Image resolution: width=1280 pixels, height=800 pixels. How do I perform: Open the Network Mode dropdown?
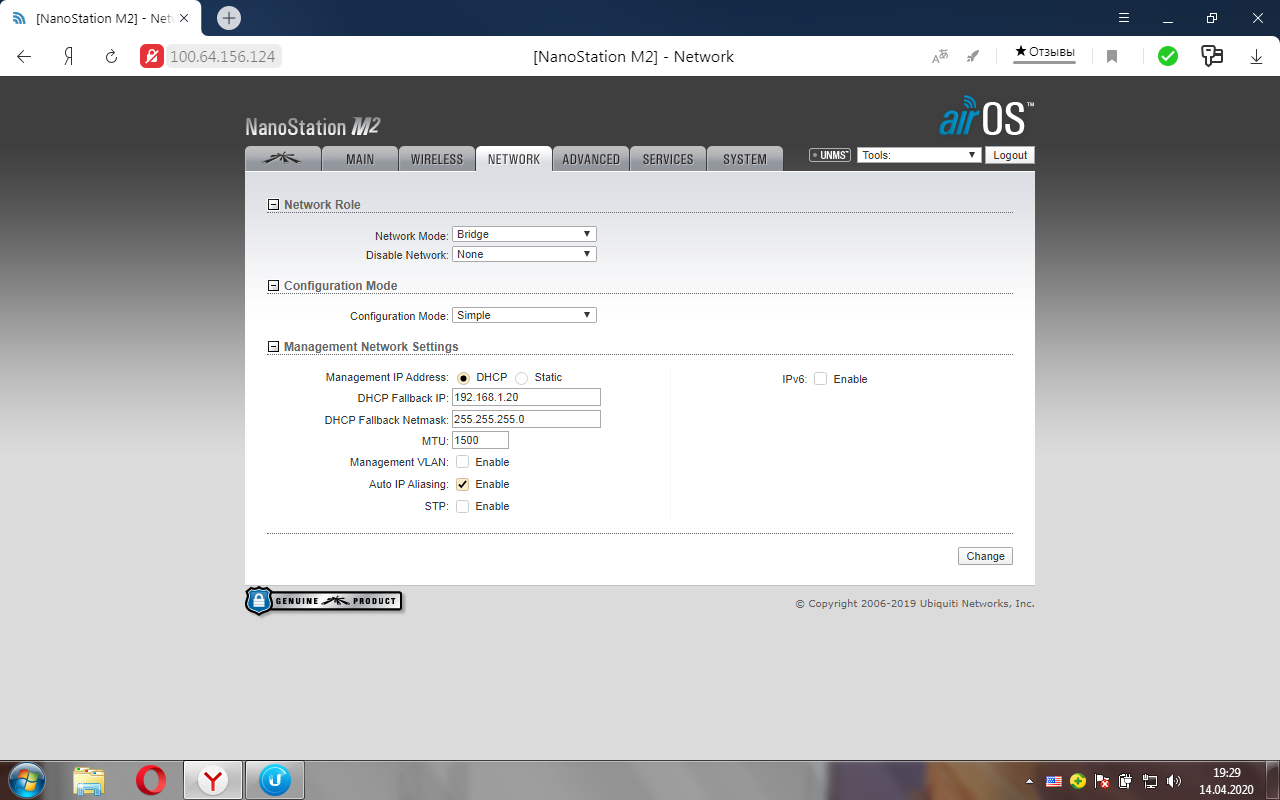524,234
